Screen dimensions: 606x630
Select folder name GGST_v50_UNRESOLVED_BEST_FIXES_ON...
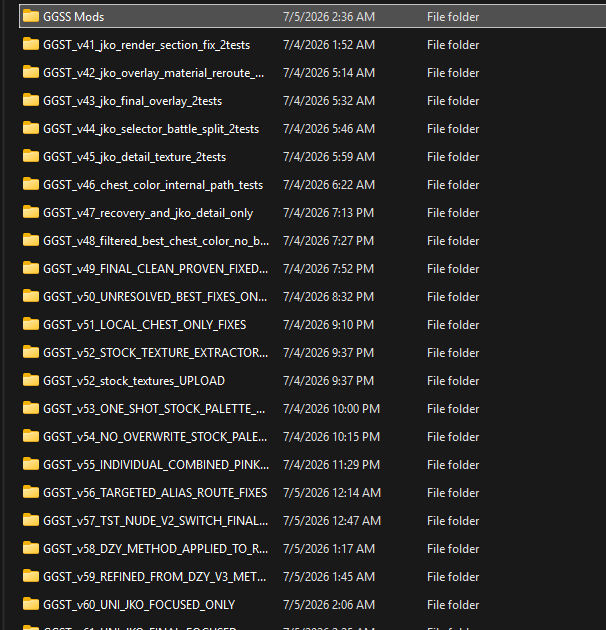[x=155, y=297]
